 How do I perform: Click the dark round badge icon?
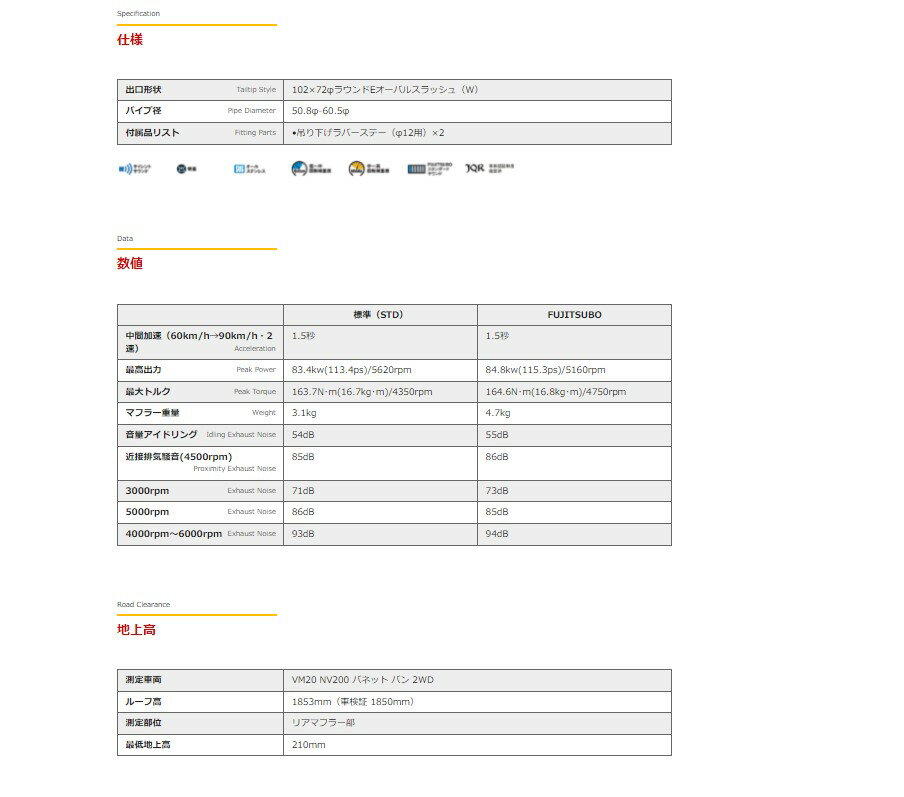coord(186,169)
